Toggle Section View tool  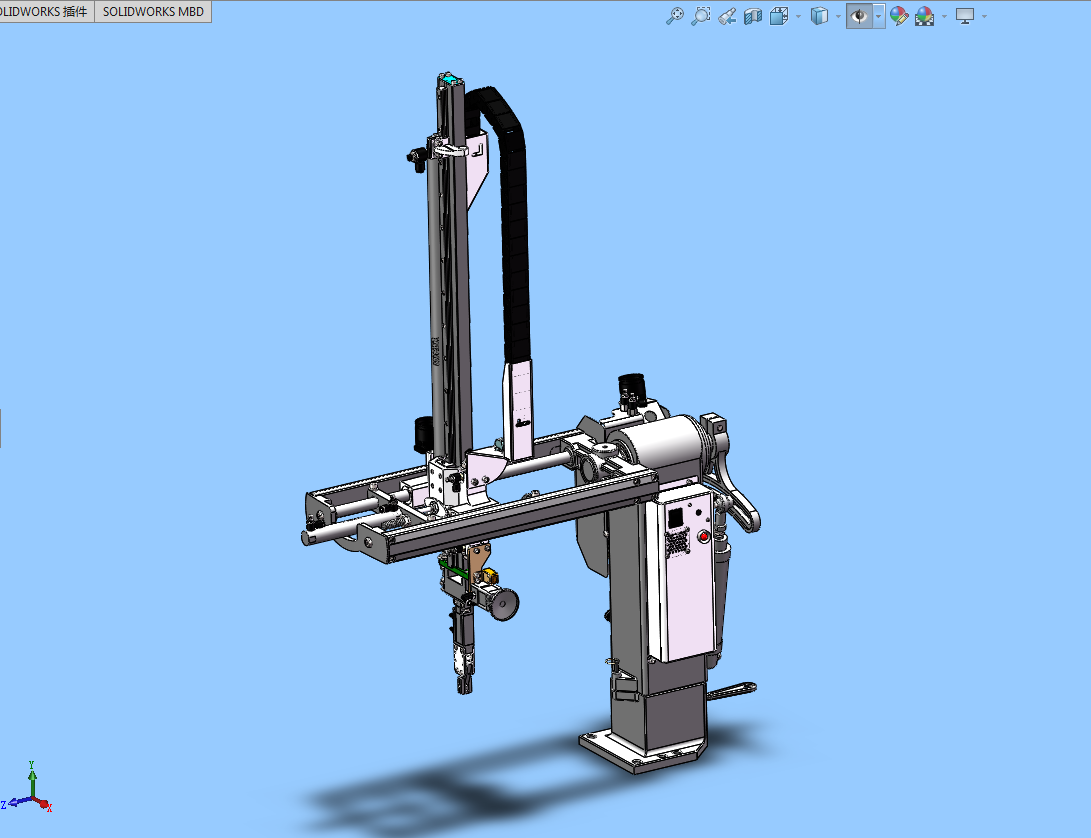(753, 16)
